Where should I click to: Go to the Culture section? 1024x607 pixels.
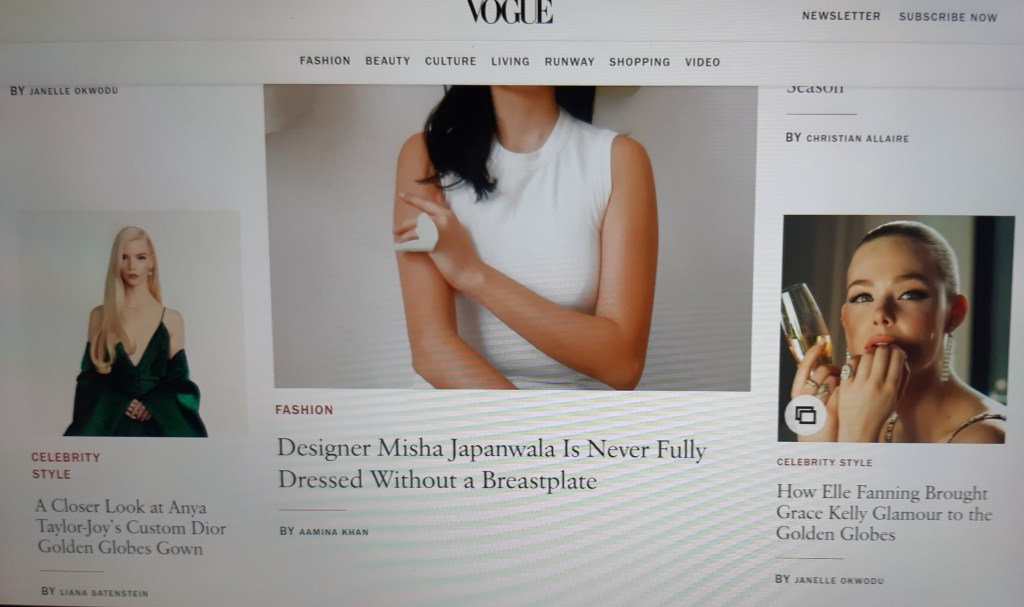pos(451,61)
